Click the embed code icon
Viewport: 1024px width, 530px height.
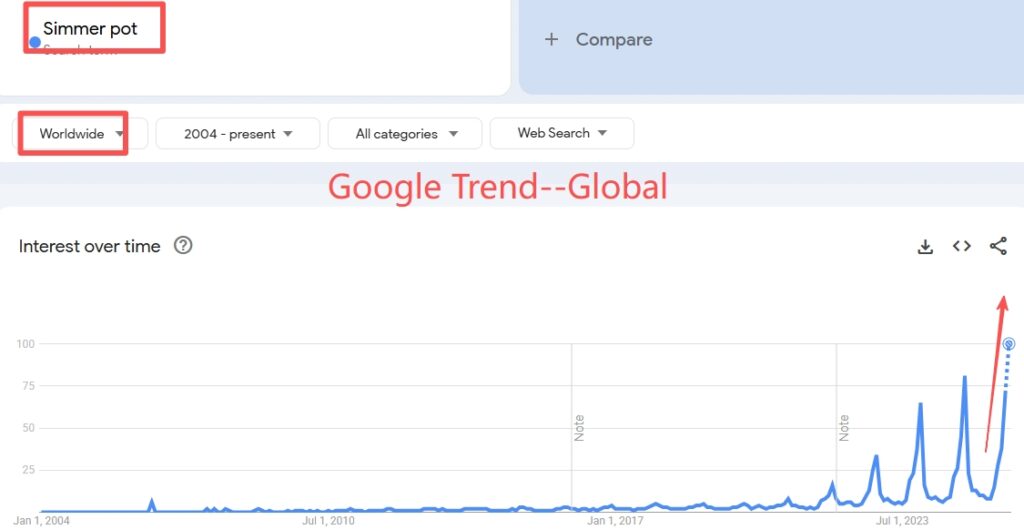(x=961, y=246)
